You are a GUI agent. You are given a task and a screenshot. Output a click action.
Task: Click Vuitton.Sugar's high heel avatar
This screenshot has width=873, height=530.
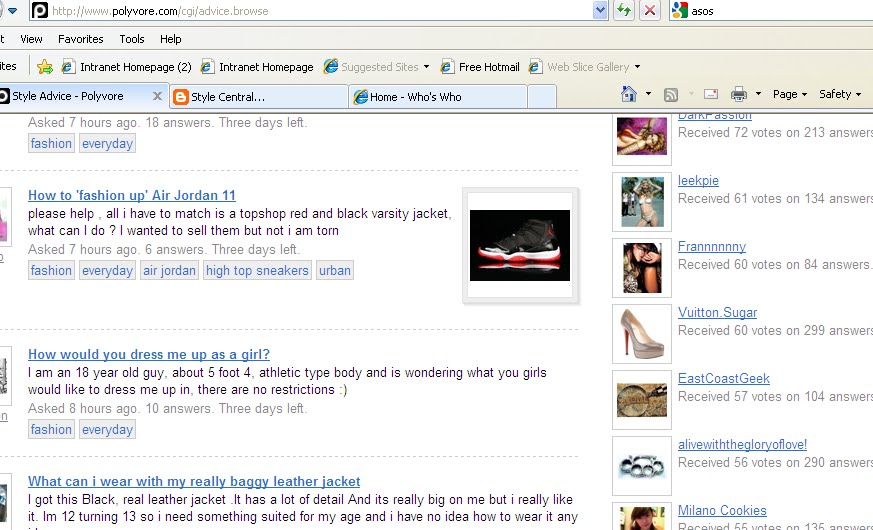tap(642, 334)
